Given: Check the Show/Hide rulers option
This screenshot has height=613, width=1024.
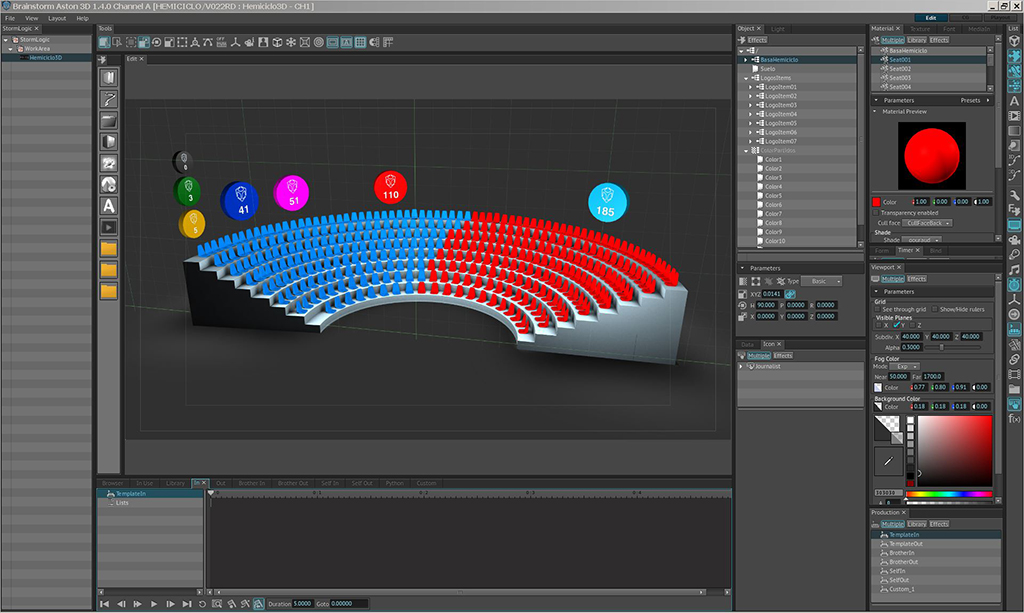Looking at the screenshot, I should pos(935,309).
